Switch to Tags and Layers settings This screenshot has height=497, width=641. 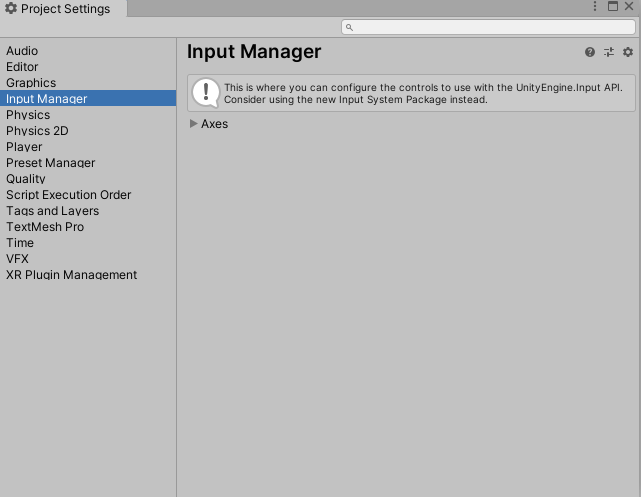tap(52, 211)
